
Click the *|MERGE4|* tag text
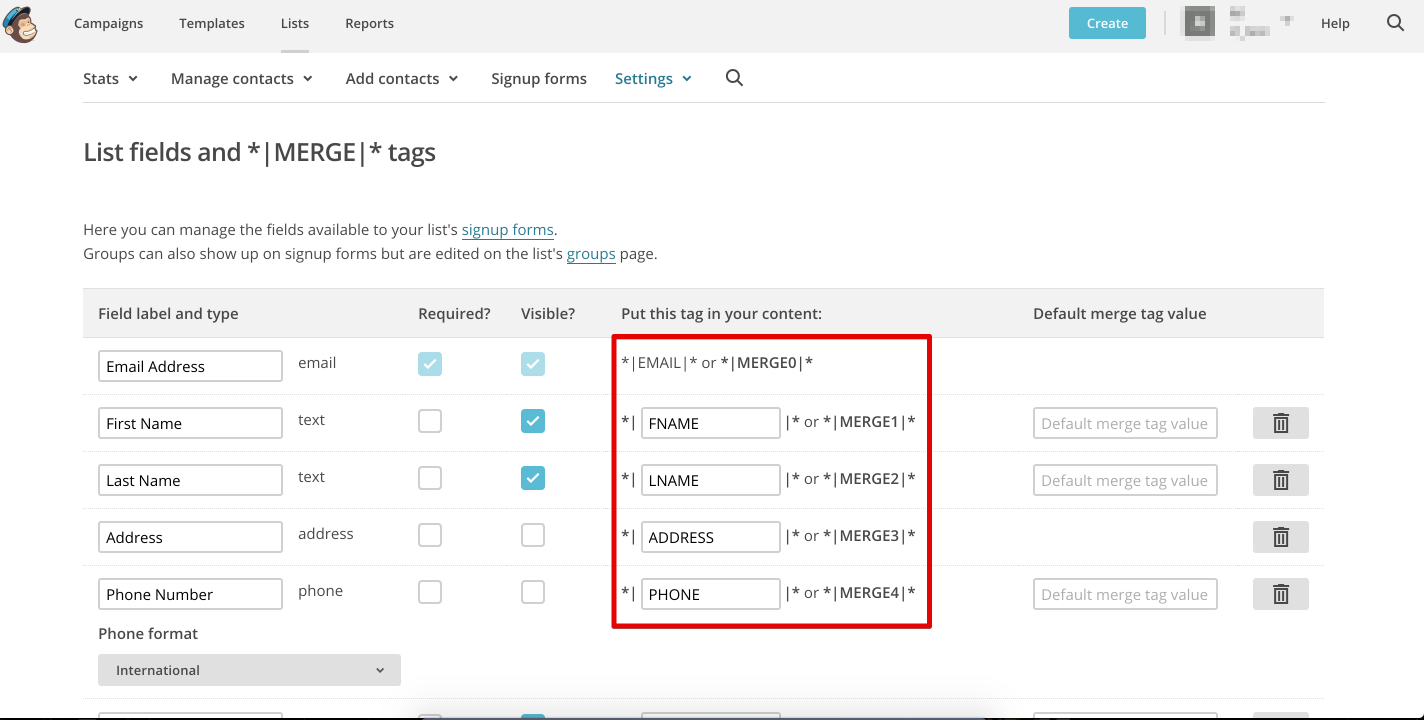tap(869, 592)
